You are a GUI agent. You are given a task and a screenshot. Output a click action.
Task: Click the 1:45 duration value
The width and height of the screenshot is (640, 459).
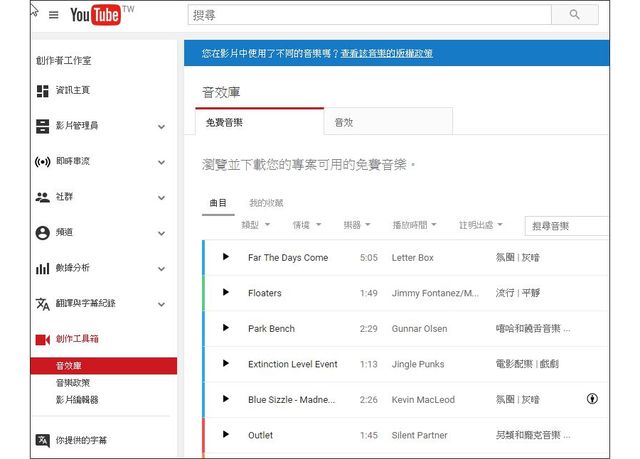(x=369, y=435)
